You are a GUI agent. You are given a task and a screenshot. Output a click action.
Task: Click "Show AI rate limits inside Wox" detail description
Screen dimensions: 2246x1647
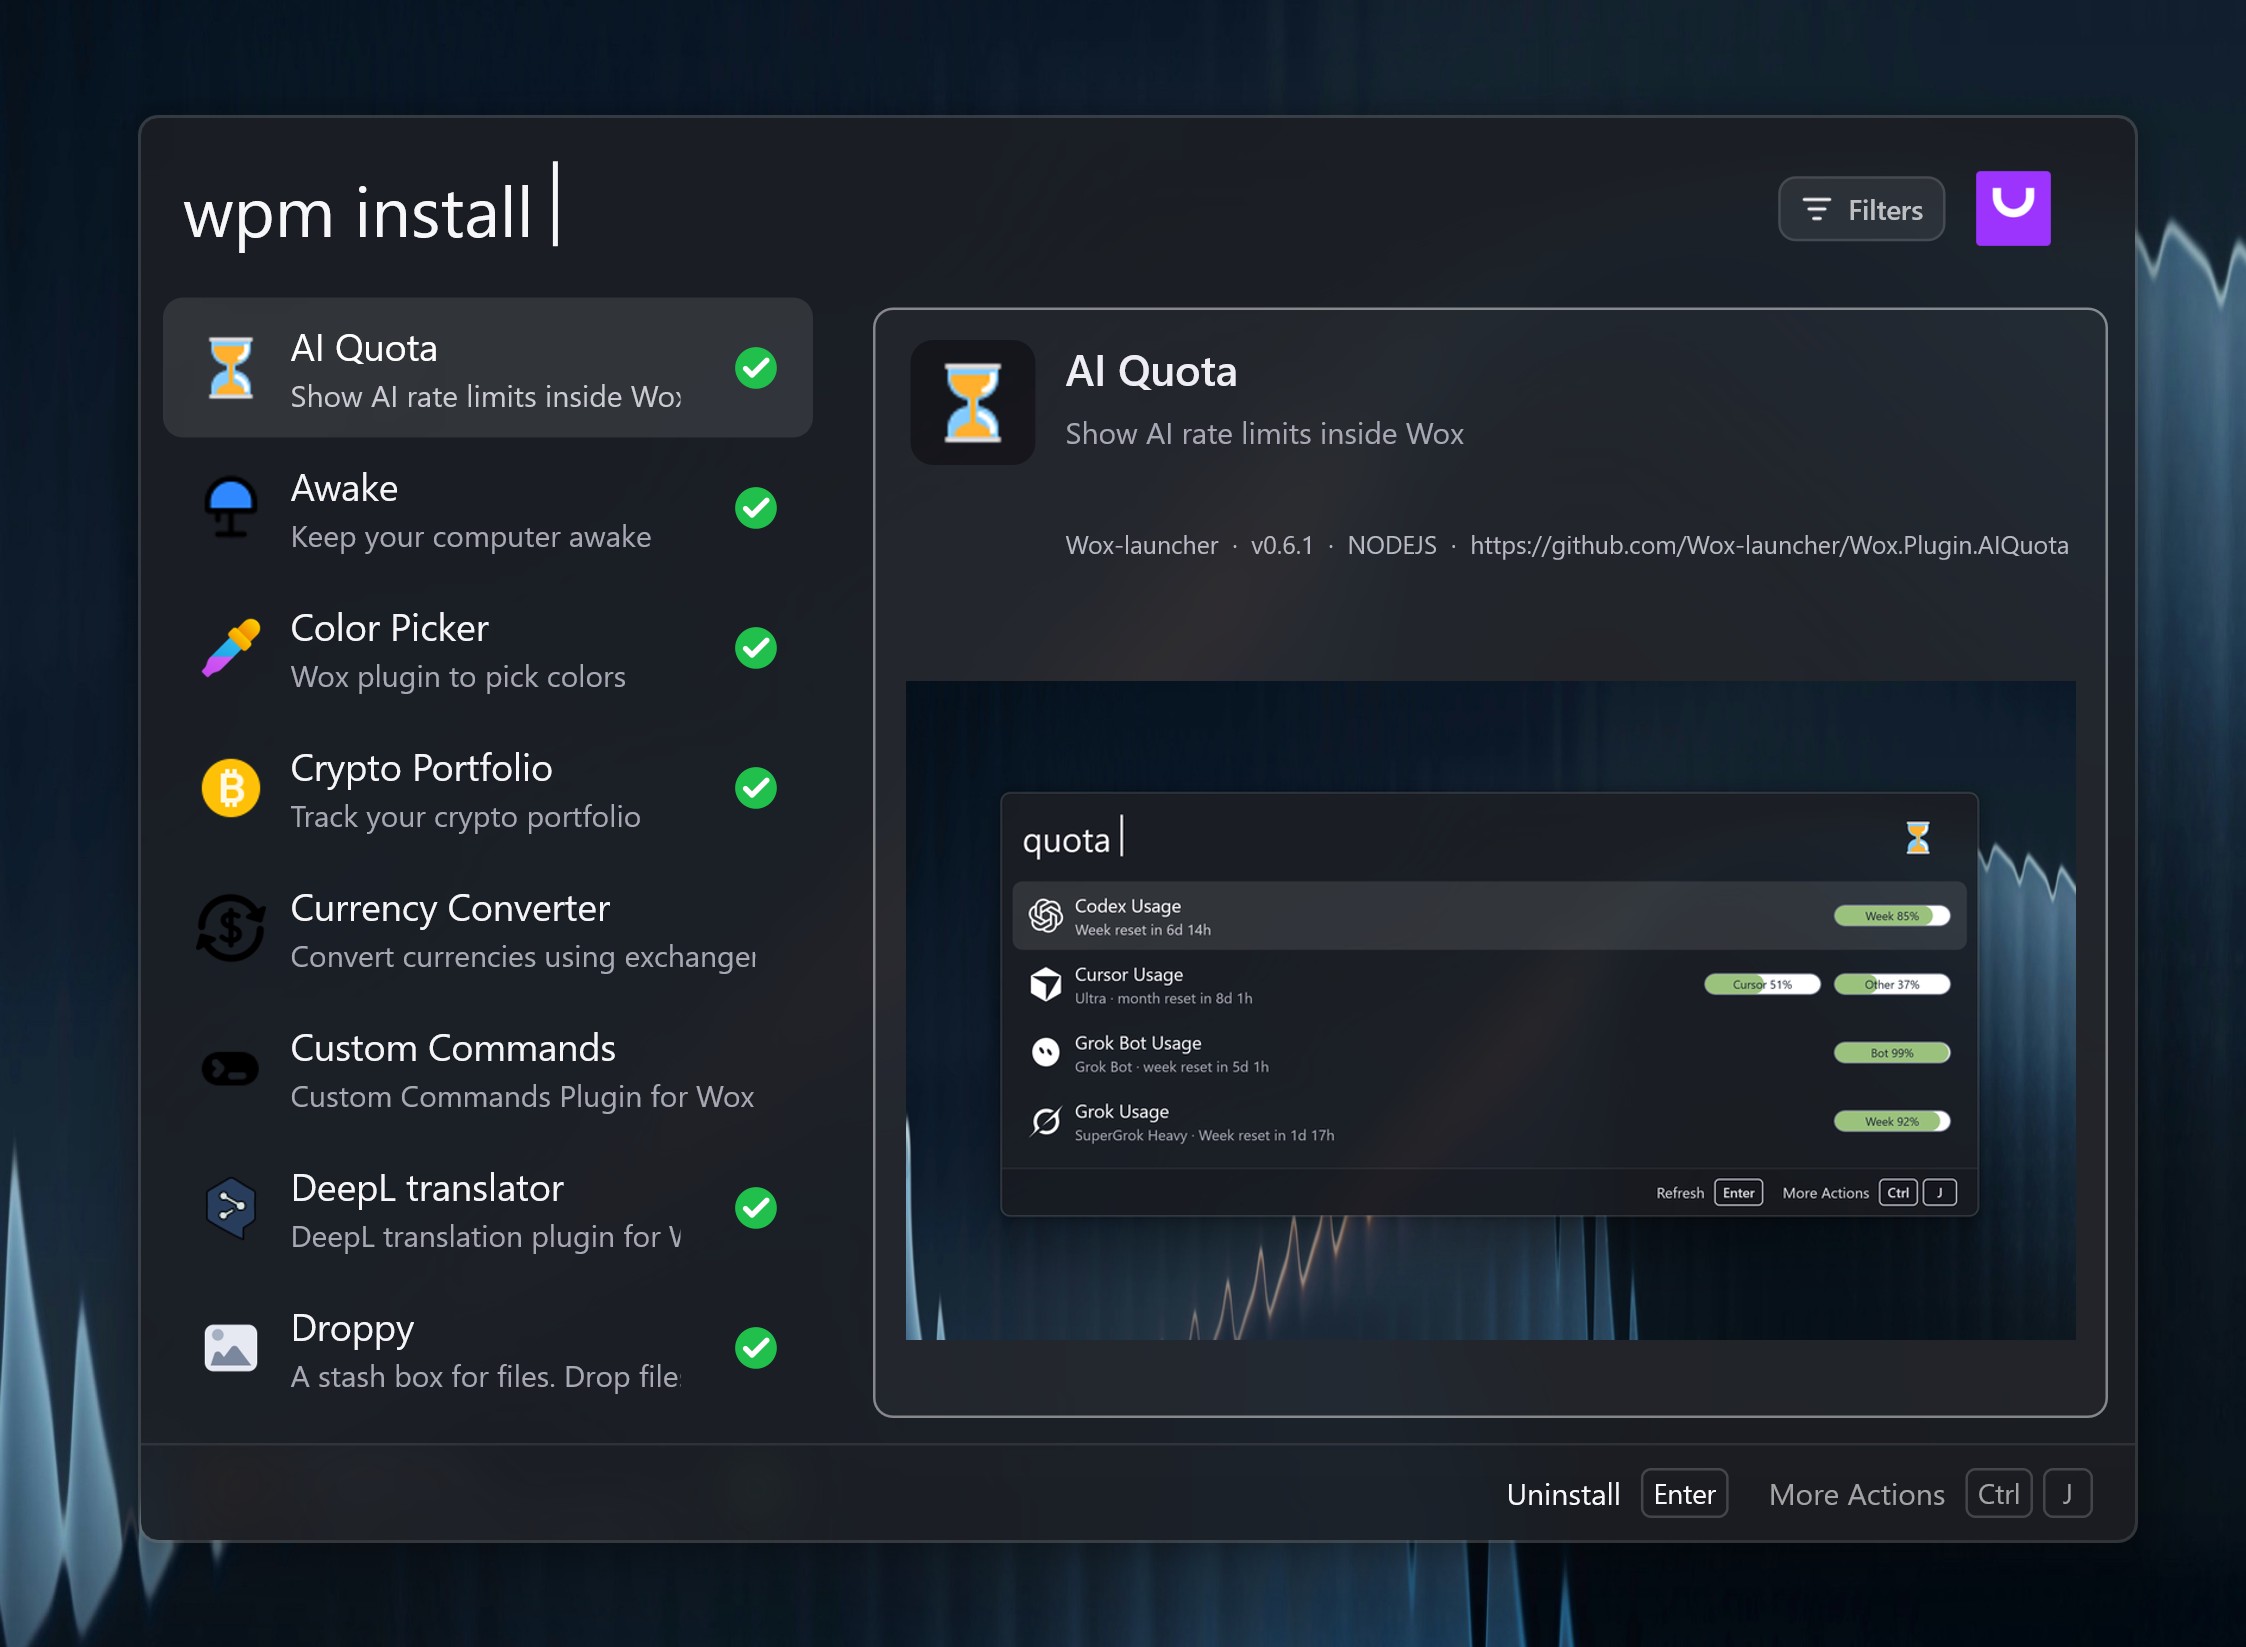[1264, 433]
